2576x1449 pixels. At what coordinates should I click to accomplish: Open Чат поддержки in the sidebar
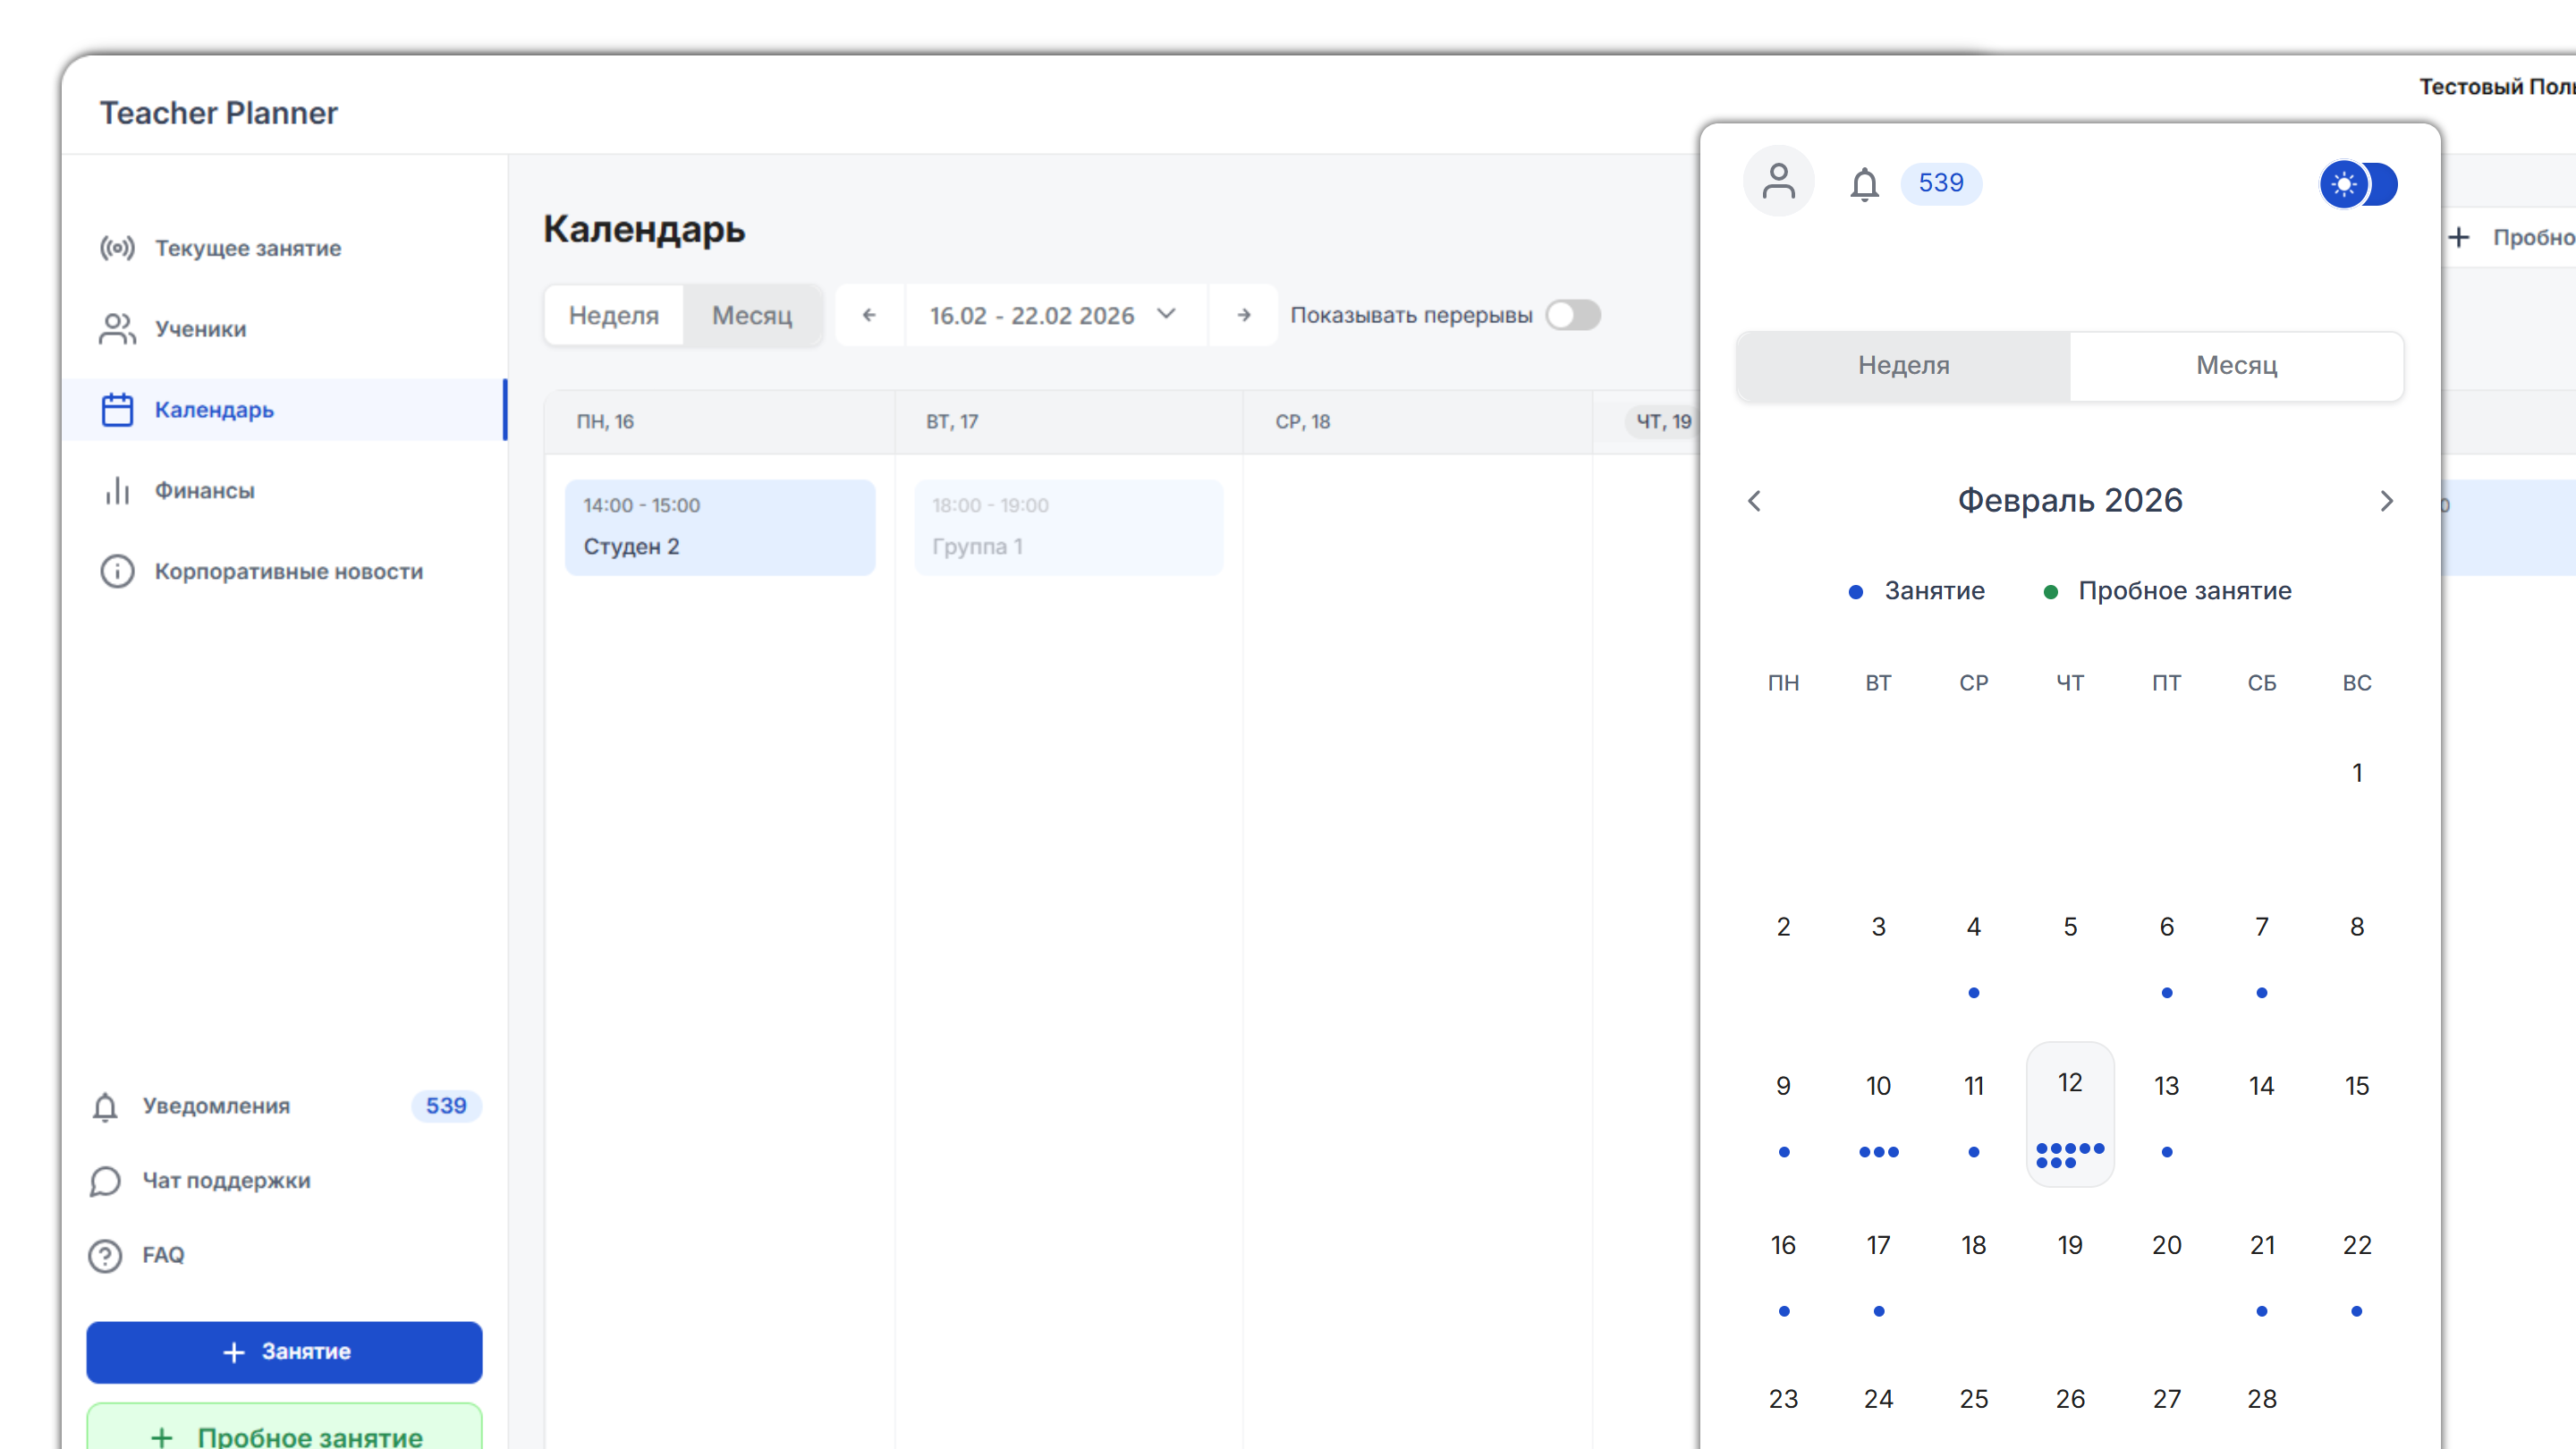[x=226, y=1181]
